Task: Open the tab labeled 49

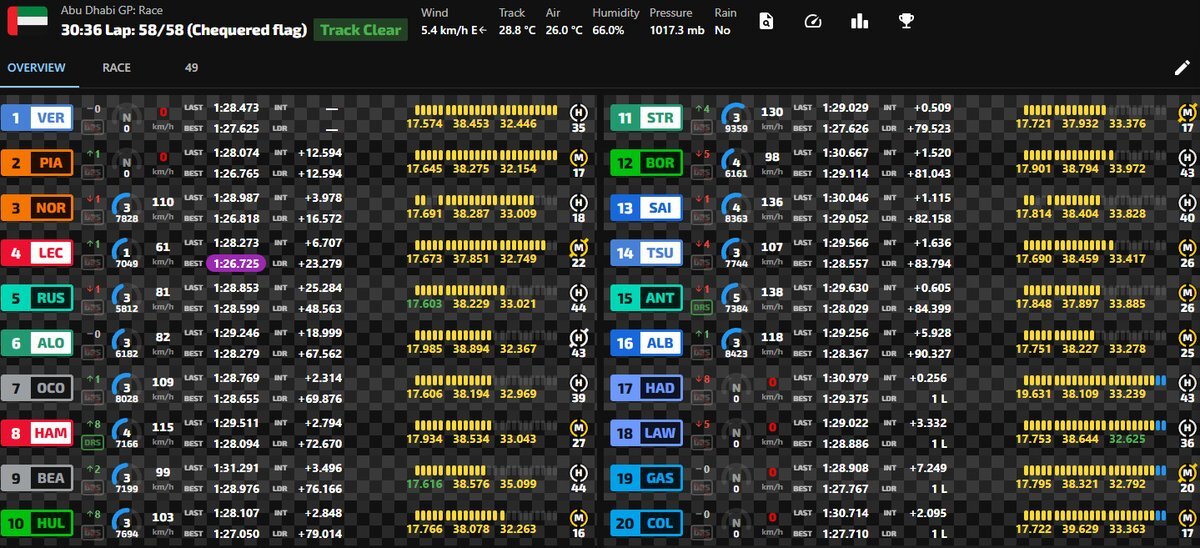Action: pos(191,68)
